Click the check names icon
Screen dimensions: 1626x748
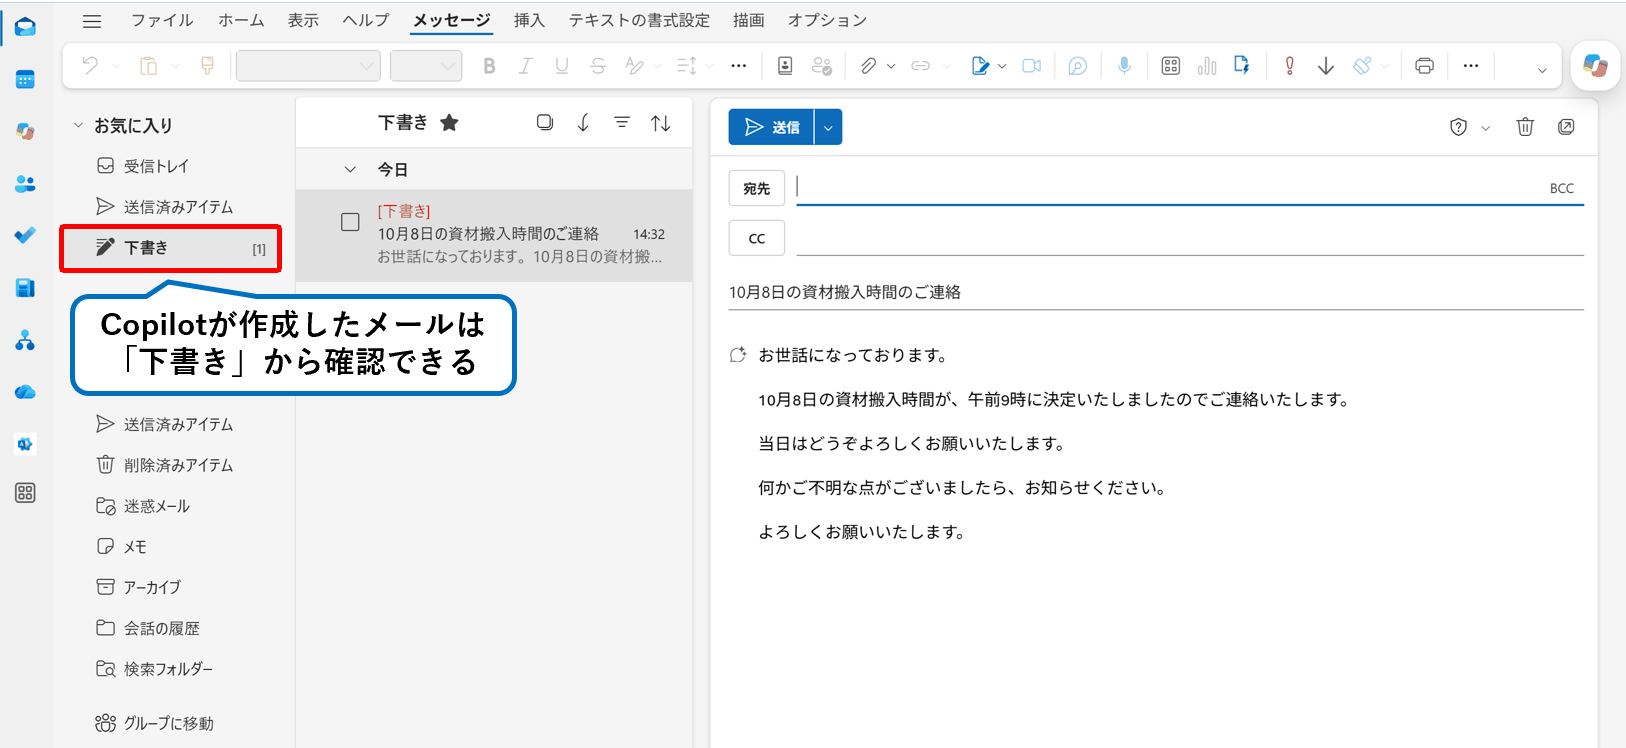(x=822, y=66)
